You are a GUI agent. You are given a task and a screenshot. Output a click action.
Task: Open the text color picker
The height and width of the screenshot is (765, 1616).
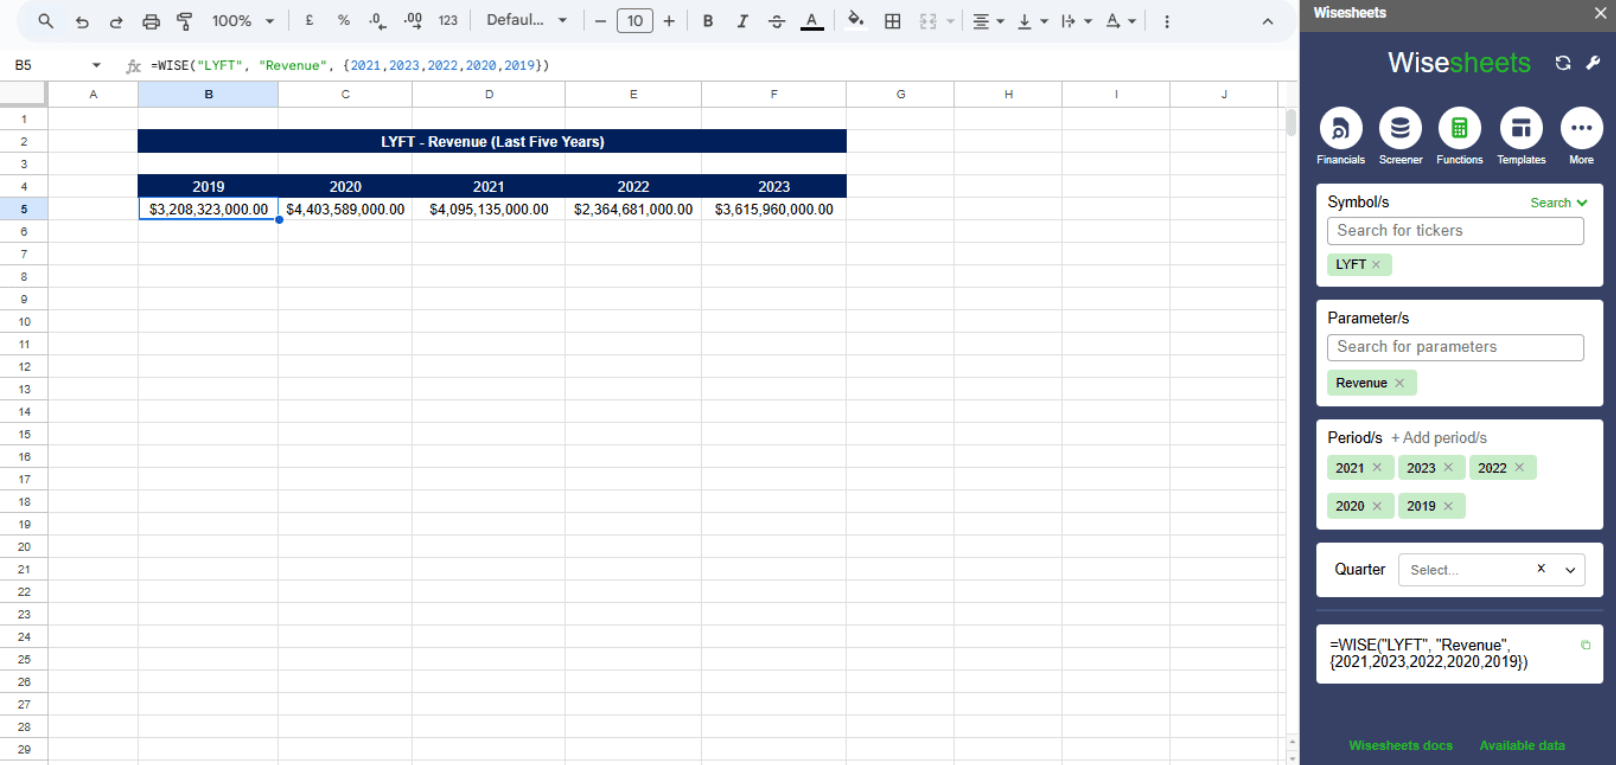(812, 21)
